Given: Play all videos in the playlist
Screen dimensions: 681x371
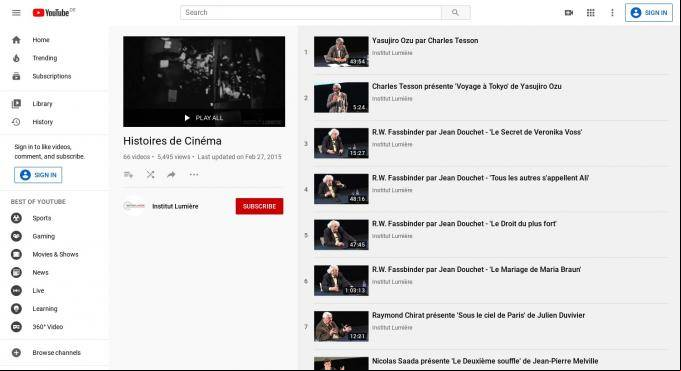Looking at the screenshot, I should coord(204,118).
